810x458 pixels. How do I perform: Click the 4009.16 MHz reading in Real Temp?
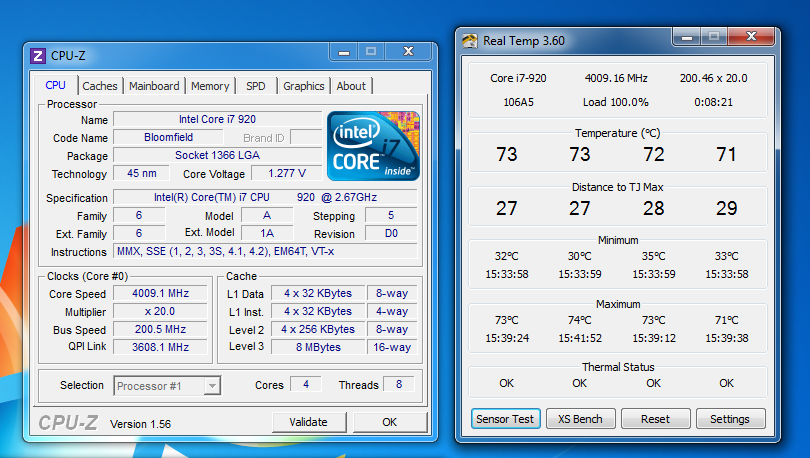(x=616, y=78)
